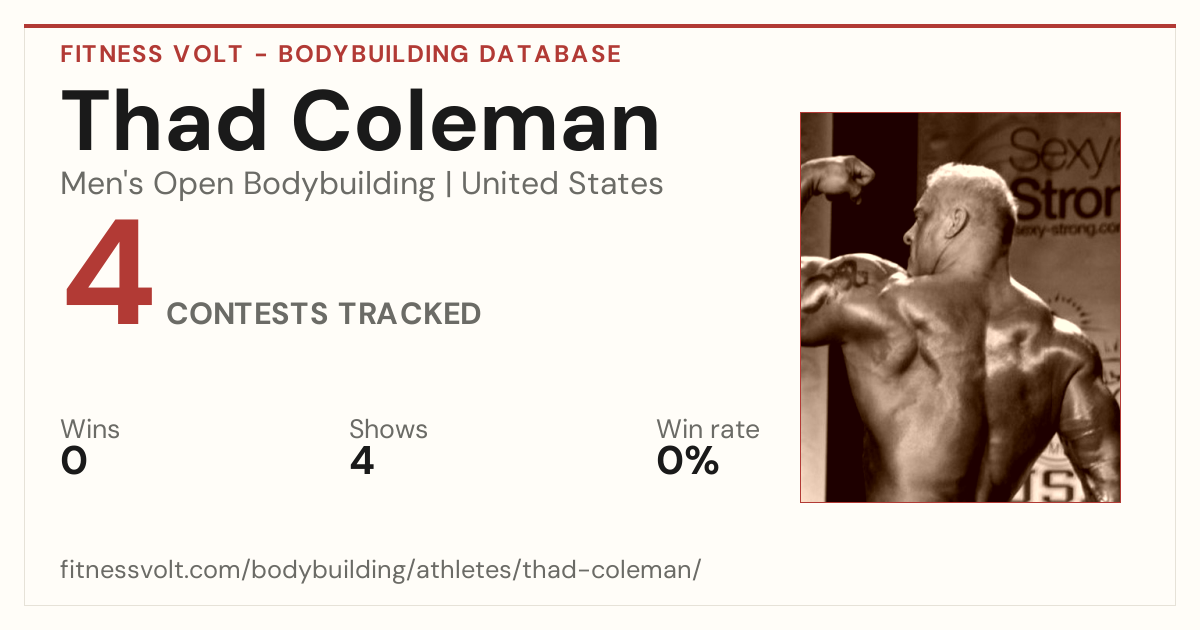Click the pipe separator in the subtitle
Viewport: 1200px width, 630px height.
448,185
